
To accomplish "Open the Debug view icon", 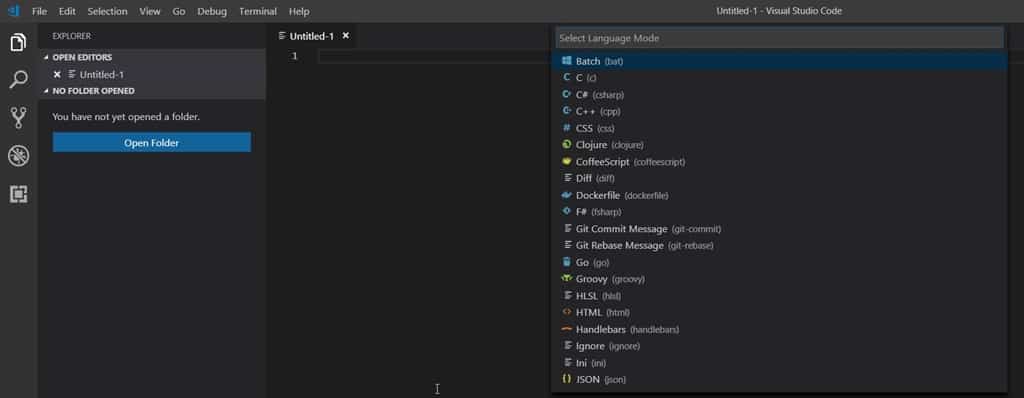I will click(18, 156).
